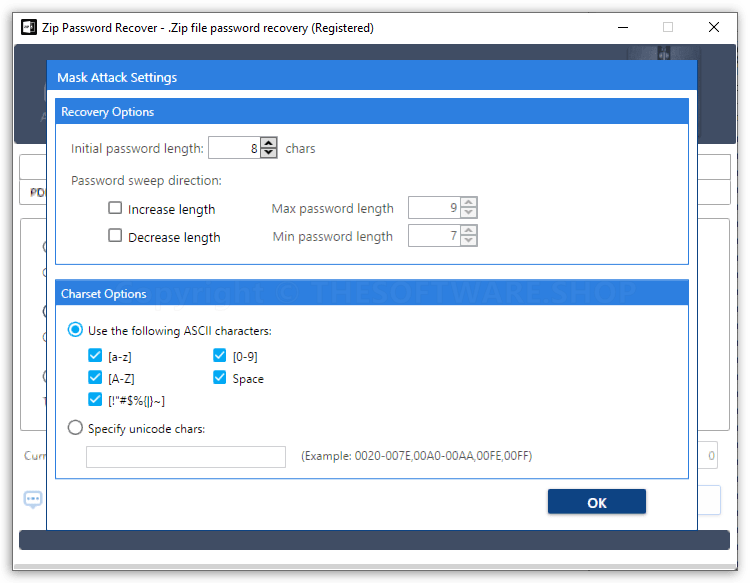Uncheck the special symbols charset checkbox

pos(95,400)
